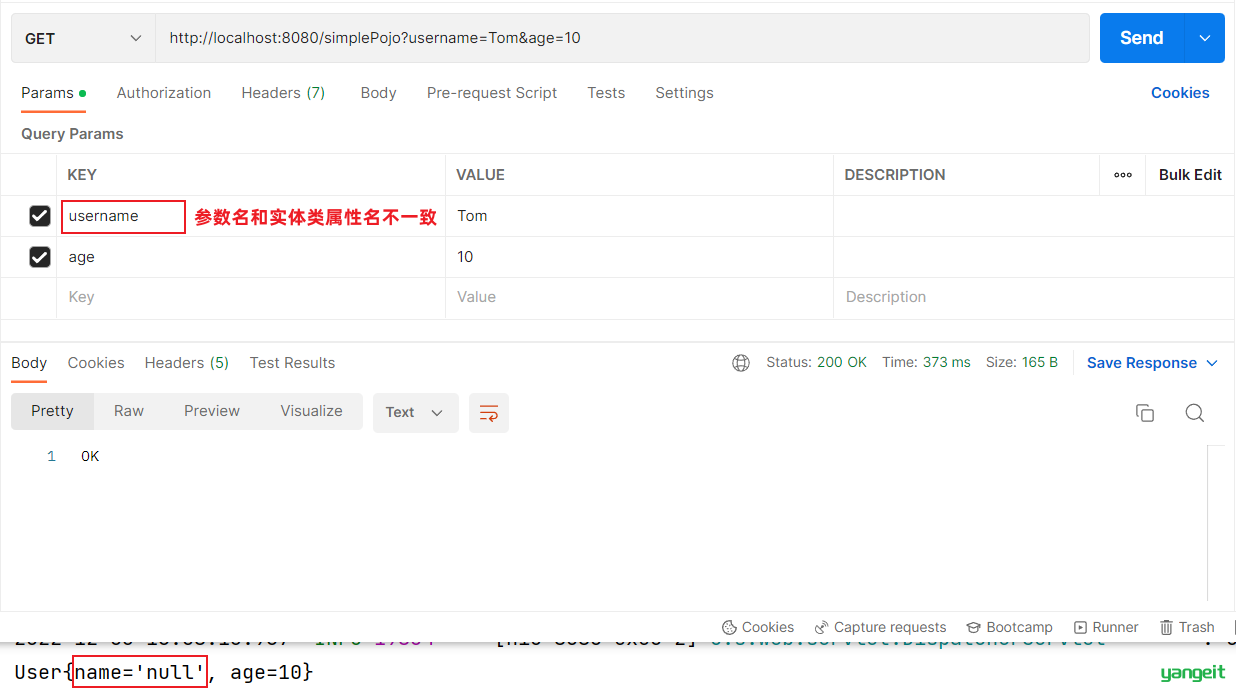Open the Pre-request Script tab
Screen dimensions: 1236x692
(492, 93)
